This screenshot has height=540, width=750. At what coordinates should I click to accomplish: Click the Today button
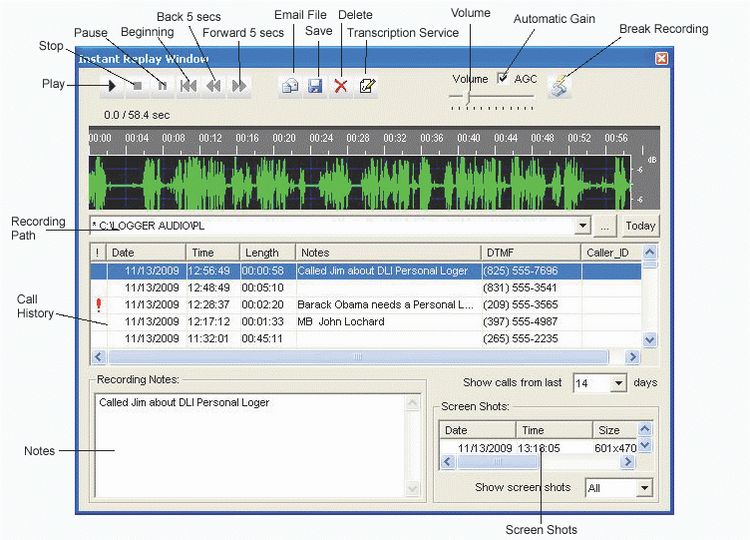click(640, 226)
